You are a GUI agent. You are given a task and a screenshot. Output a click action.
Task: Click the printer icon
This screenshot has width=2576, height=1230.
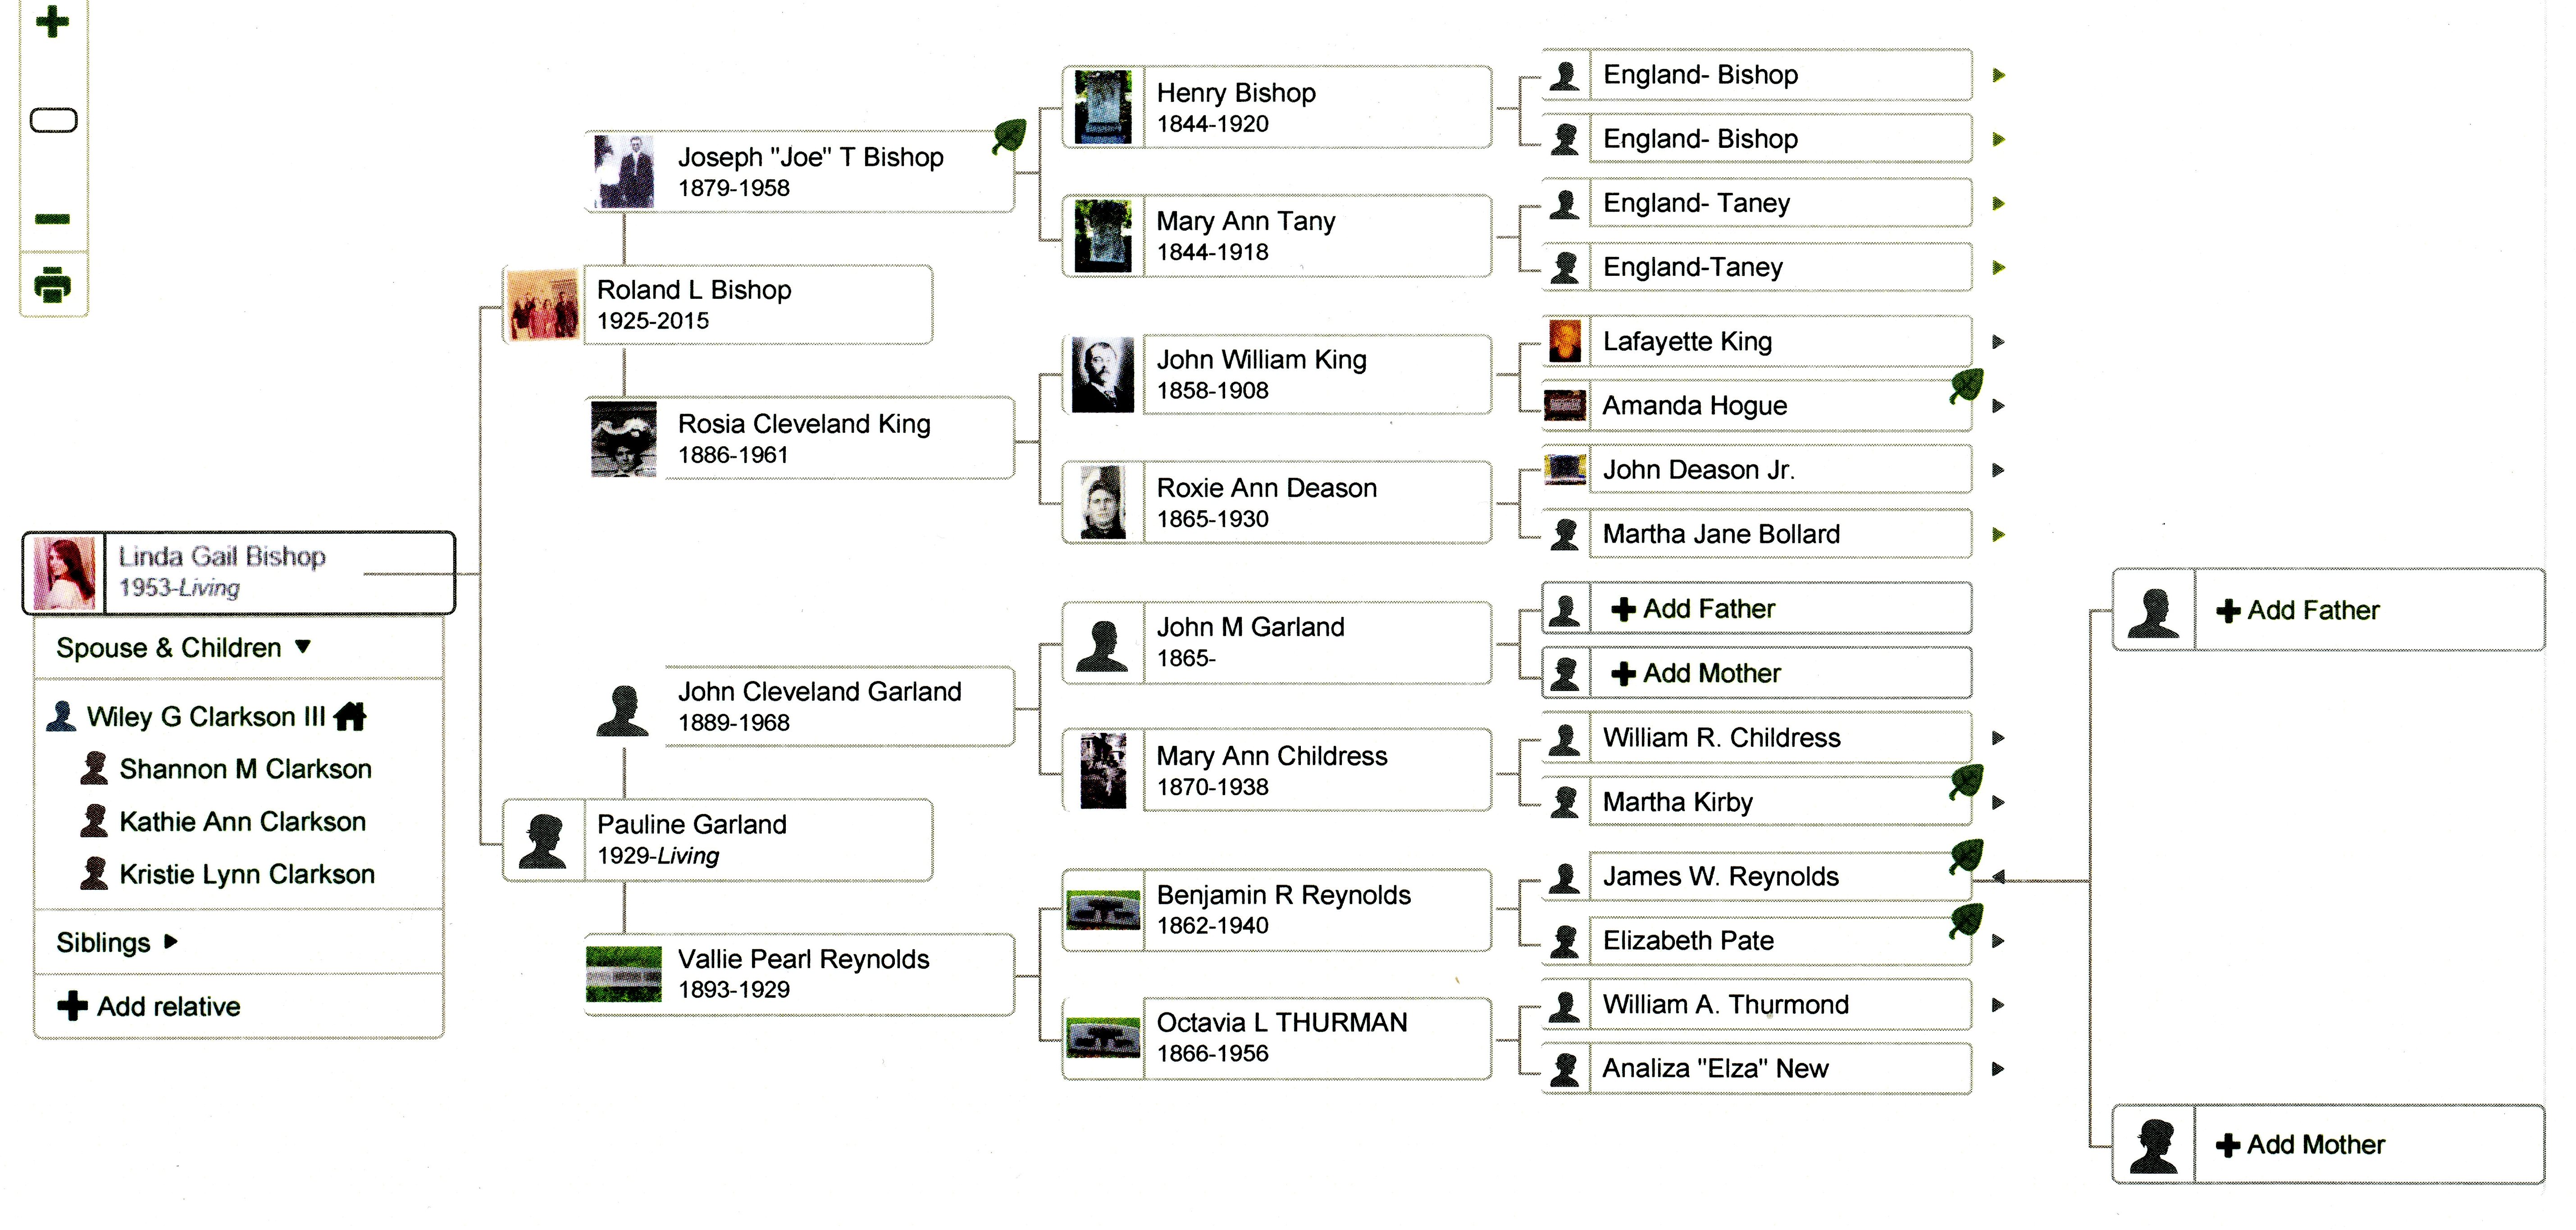click(53, 284)
